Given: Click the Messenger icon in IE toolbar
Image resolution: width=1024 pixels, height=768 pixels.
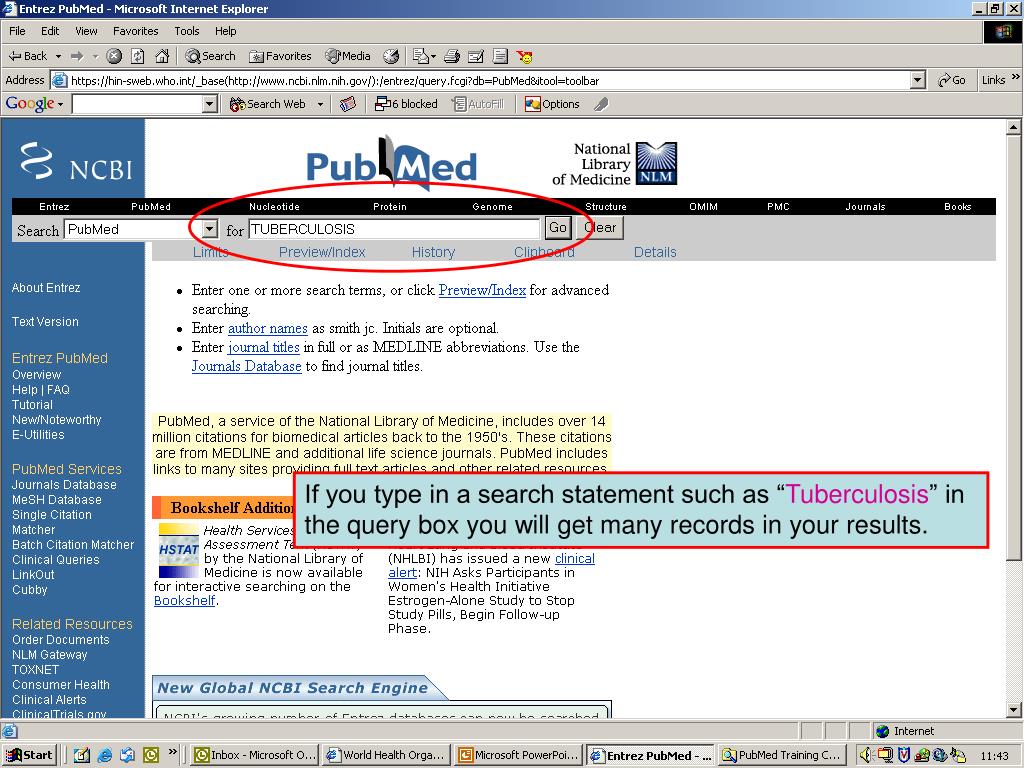Looking at the screenshot, I should 524,56.
